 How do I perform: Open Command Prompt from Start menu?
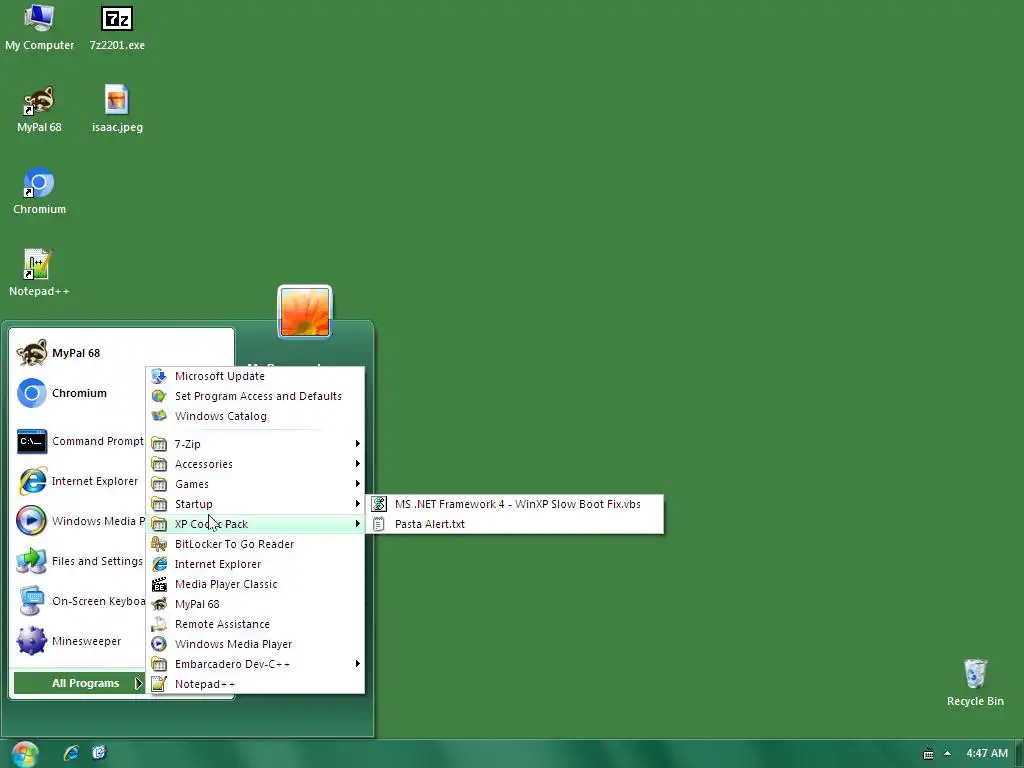pyautogui.click(x=80, y=441)
